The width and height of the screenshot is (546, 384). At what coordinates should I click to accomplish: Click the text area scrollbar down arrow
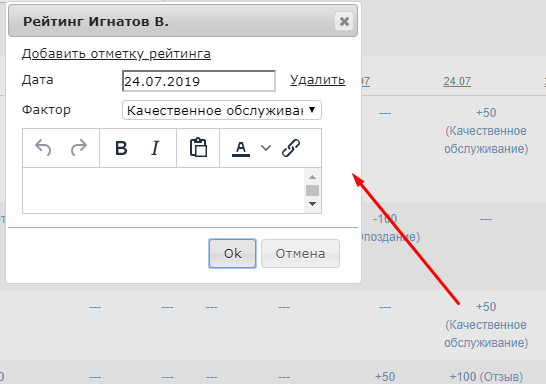coord(312,204)
